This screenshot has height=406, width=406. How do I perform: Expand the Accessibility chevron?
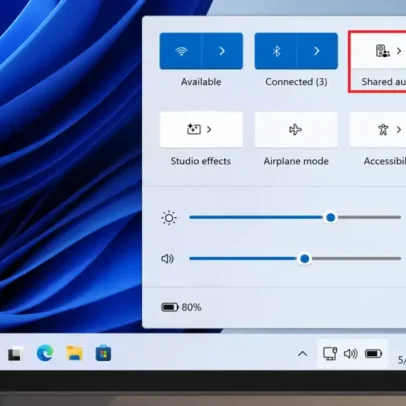(x=399, y=129)
